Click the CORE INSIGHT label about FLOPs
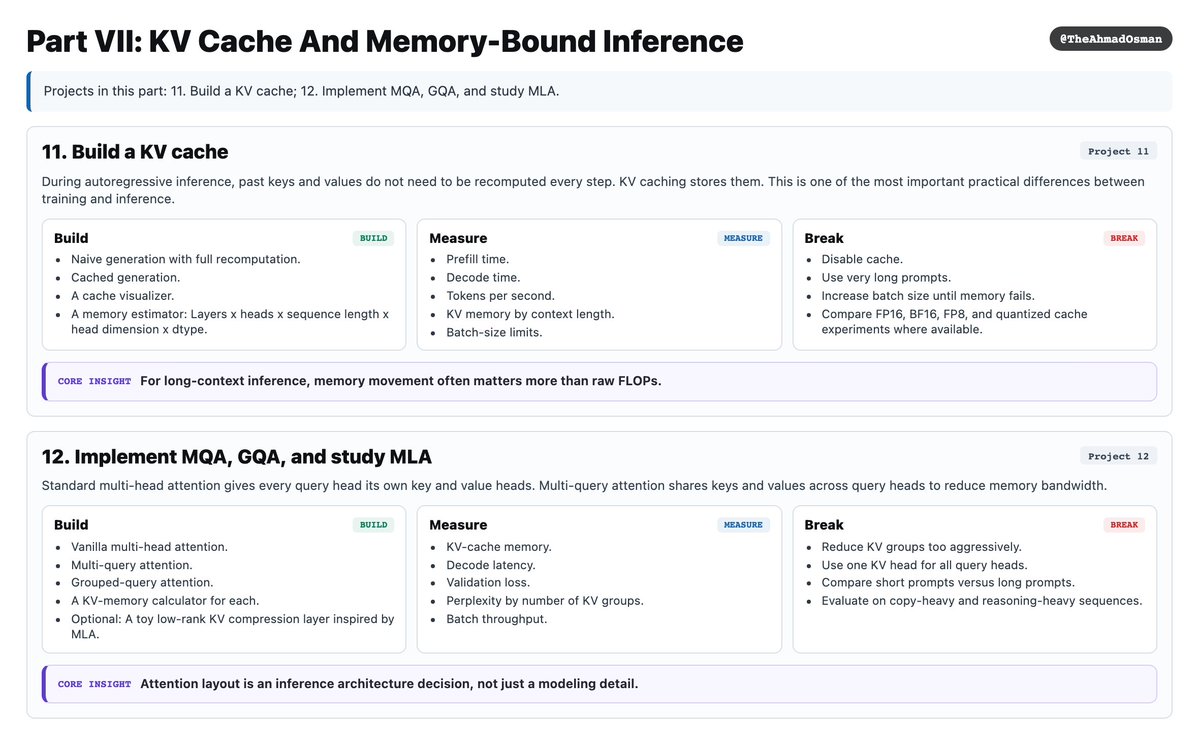1199x743 pixels. 94,381
